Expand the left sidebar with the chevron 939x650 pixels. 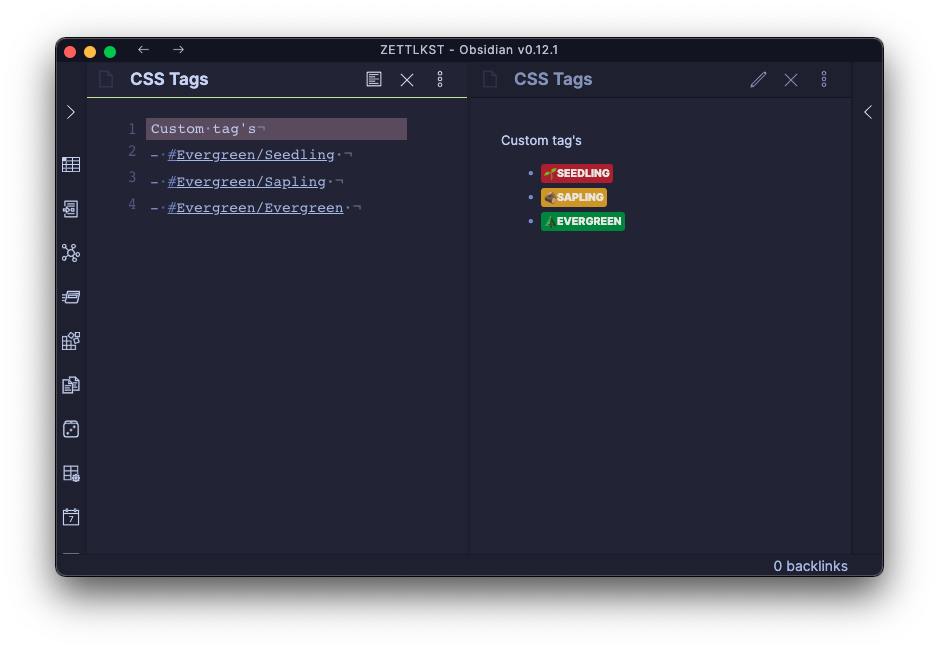pos(71,112)
